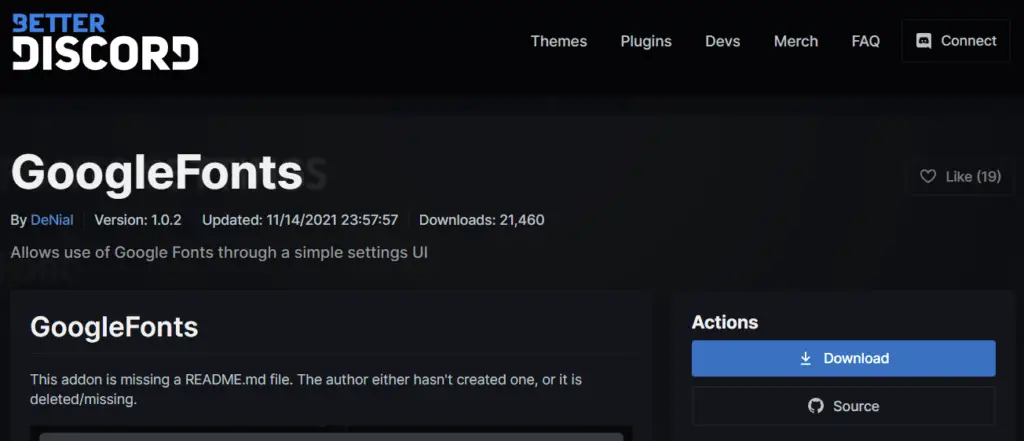This screenshot has height=441, width=1024.
Task: Open the Devs nav item
Action: (722, 41)
